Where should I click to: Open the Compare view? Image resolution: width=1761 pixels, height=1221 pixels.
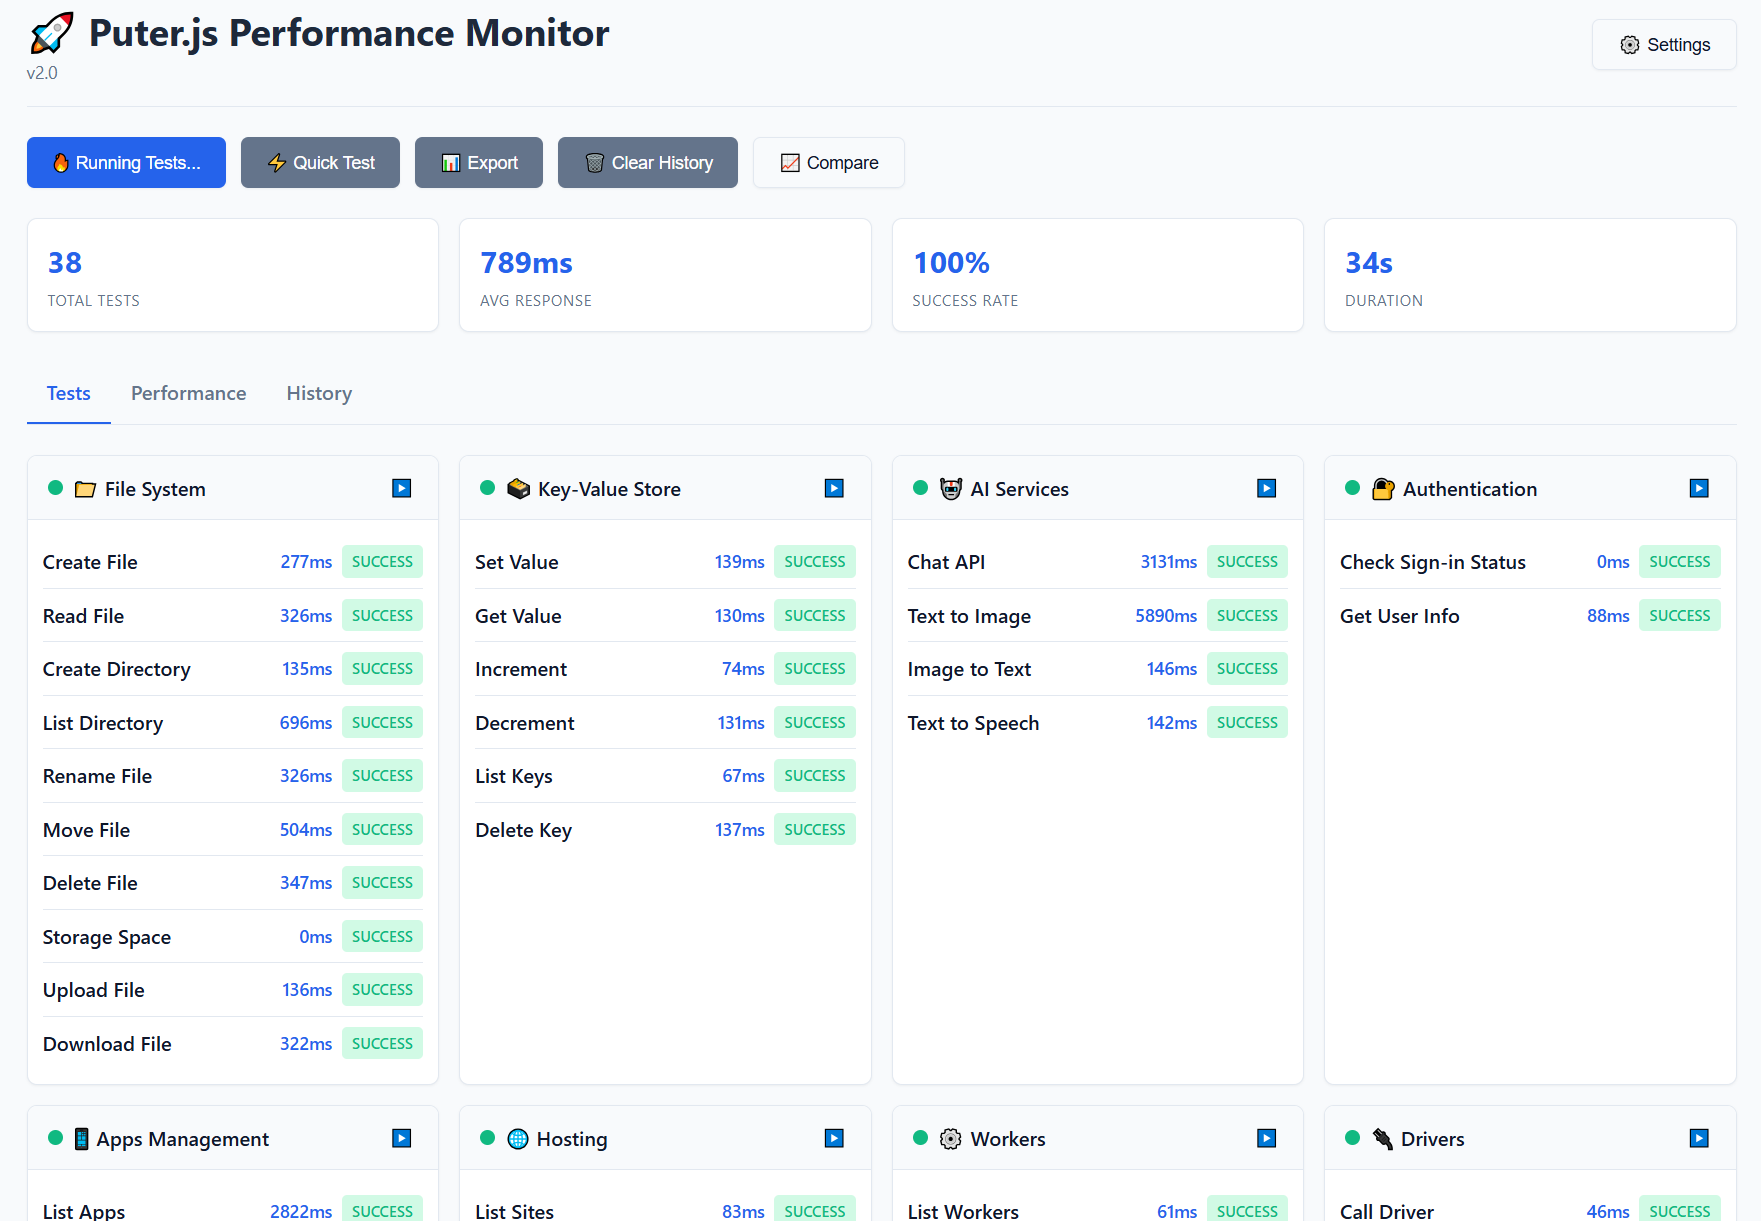(829, 163)
